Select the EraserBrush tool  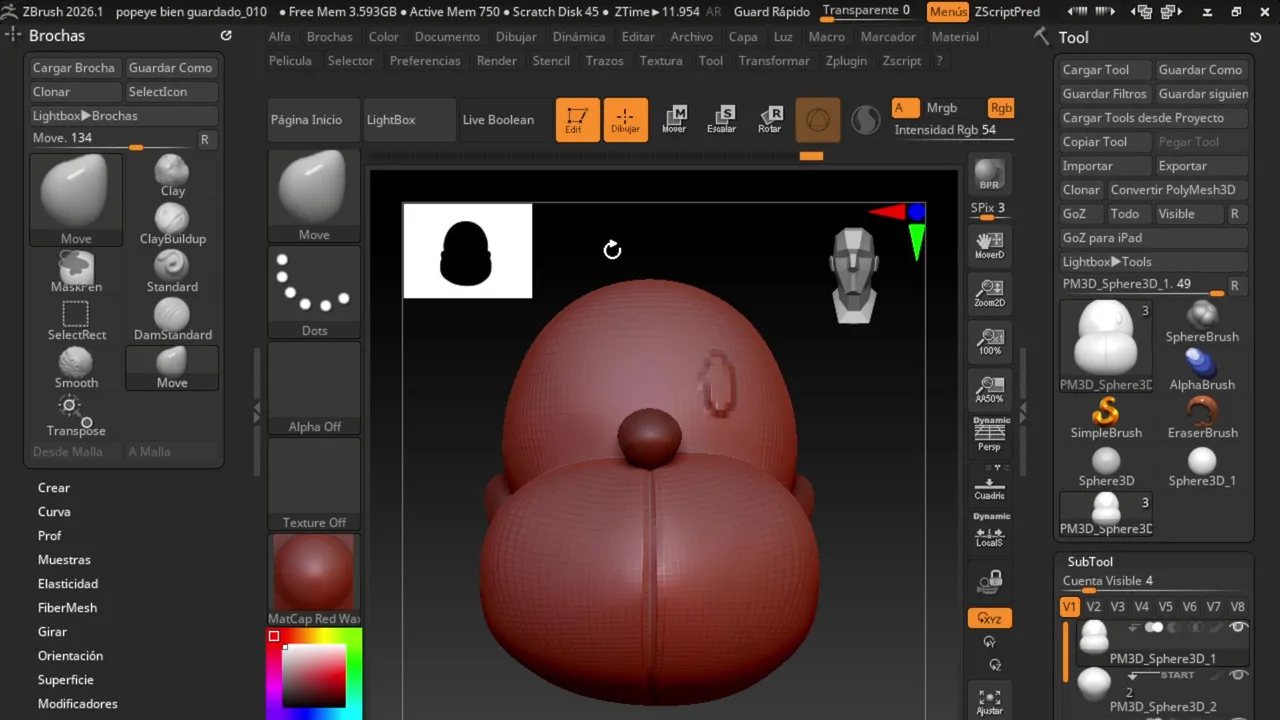click(1202, 417)
